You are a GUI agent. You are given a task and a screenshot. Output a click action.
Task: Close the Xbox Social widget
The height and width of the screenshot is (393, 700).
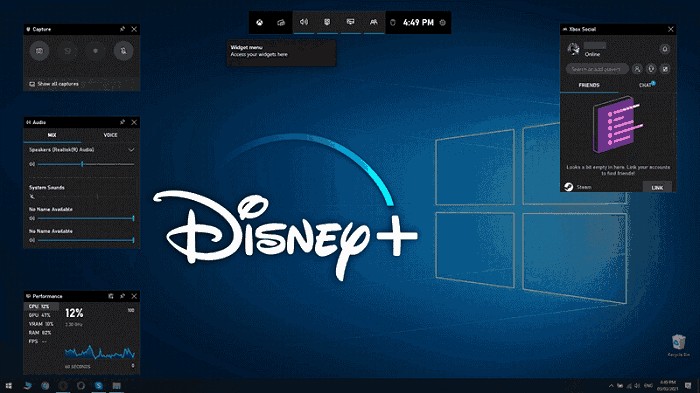pyautogui.click(x=671, y=29)
